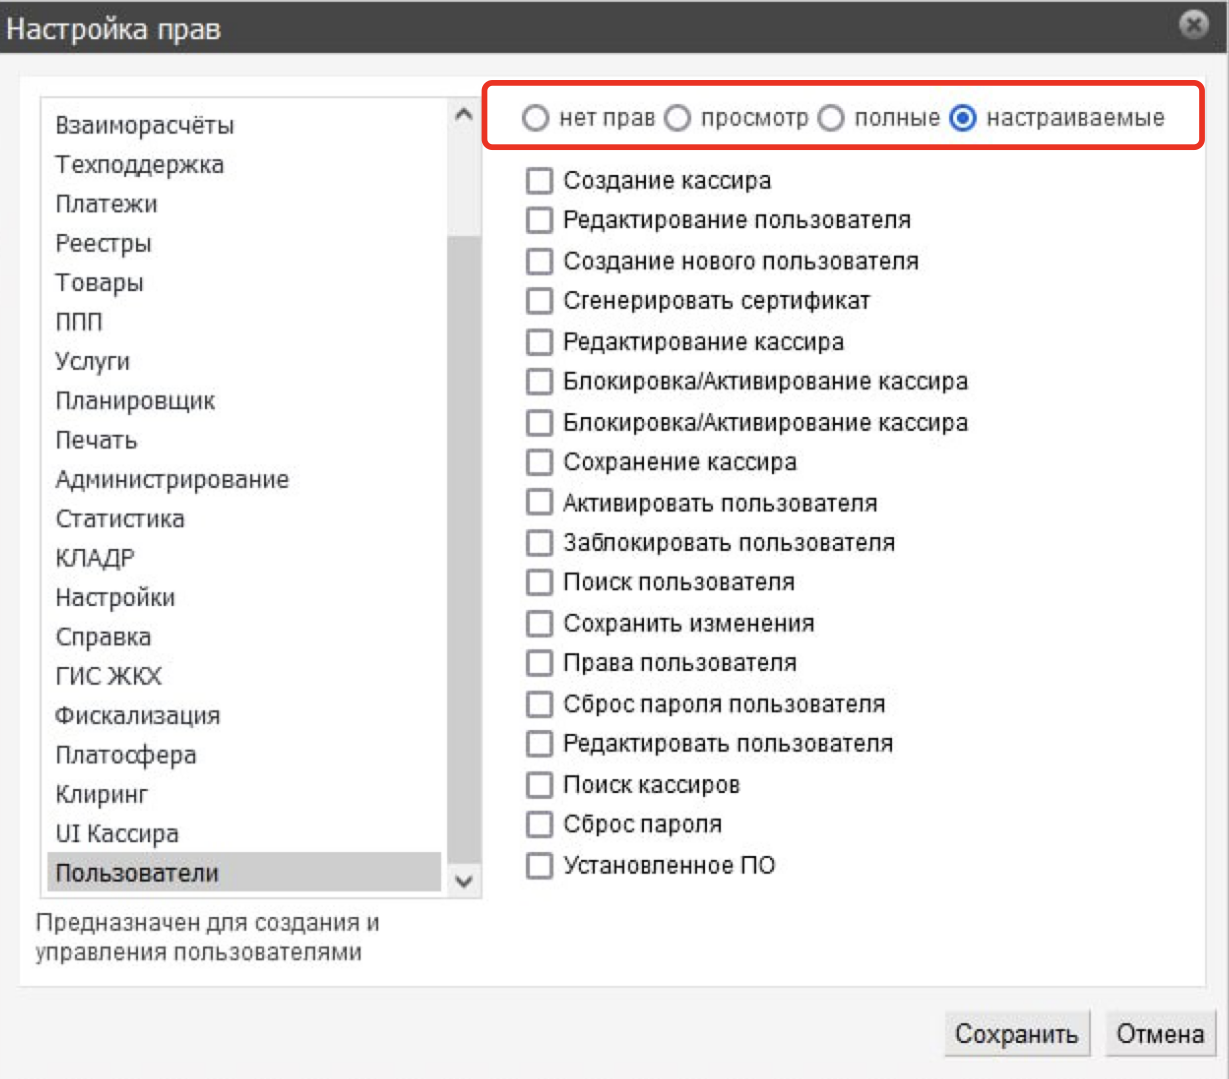
Task: Toggle 'Заблокировать пользователя' checkbox
Action: (x=539, y=543)
